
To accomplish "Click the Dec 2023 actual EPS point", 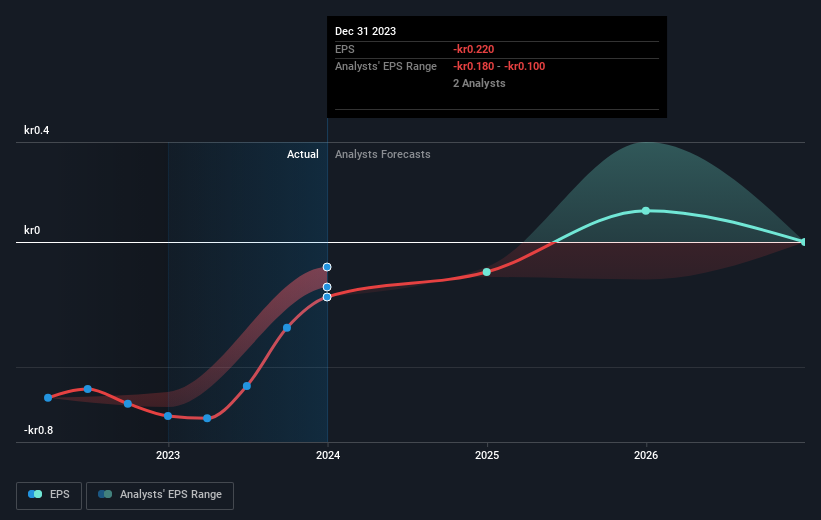I will (327, 297).
